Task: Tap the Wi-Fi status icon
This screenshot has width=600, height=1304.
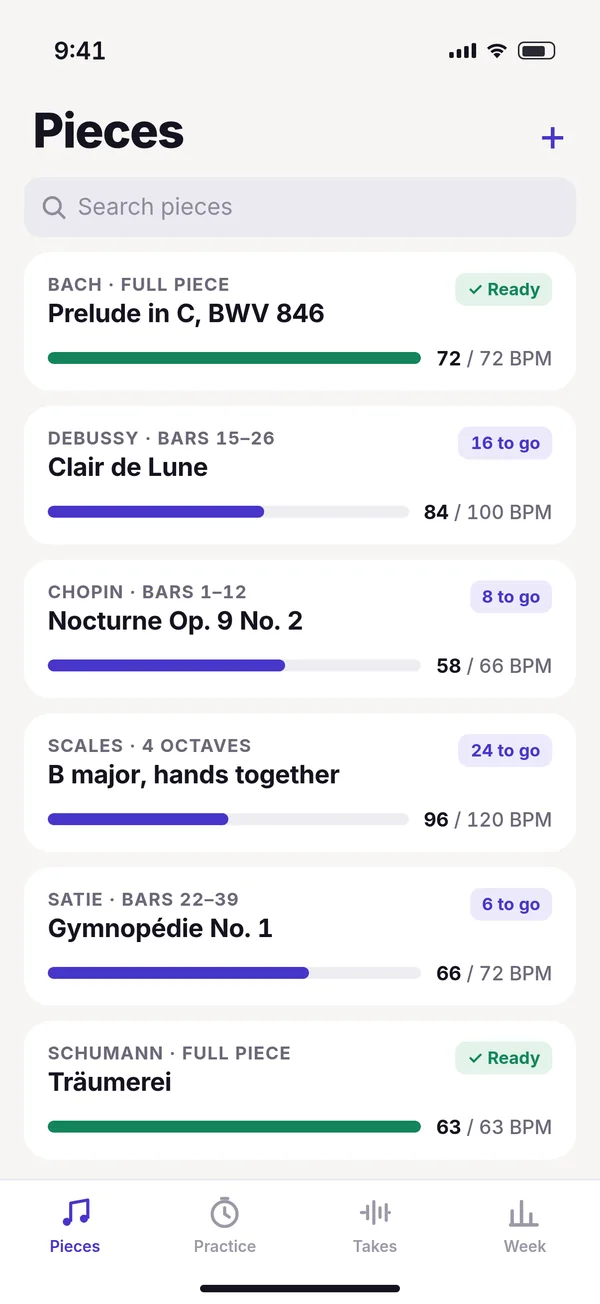Action: click(x=497, y=51)
